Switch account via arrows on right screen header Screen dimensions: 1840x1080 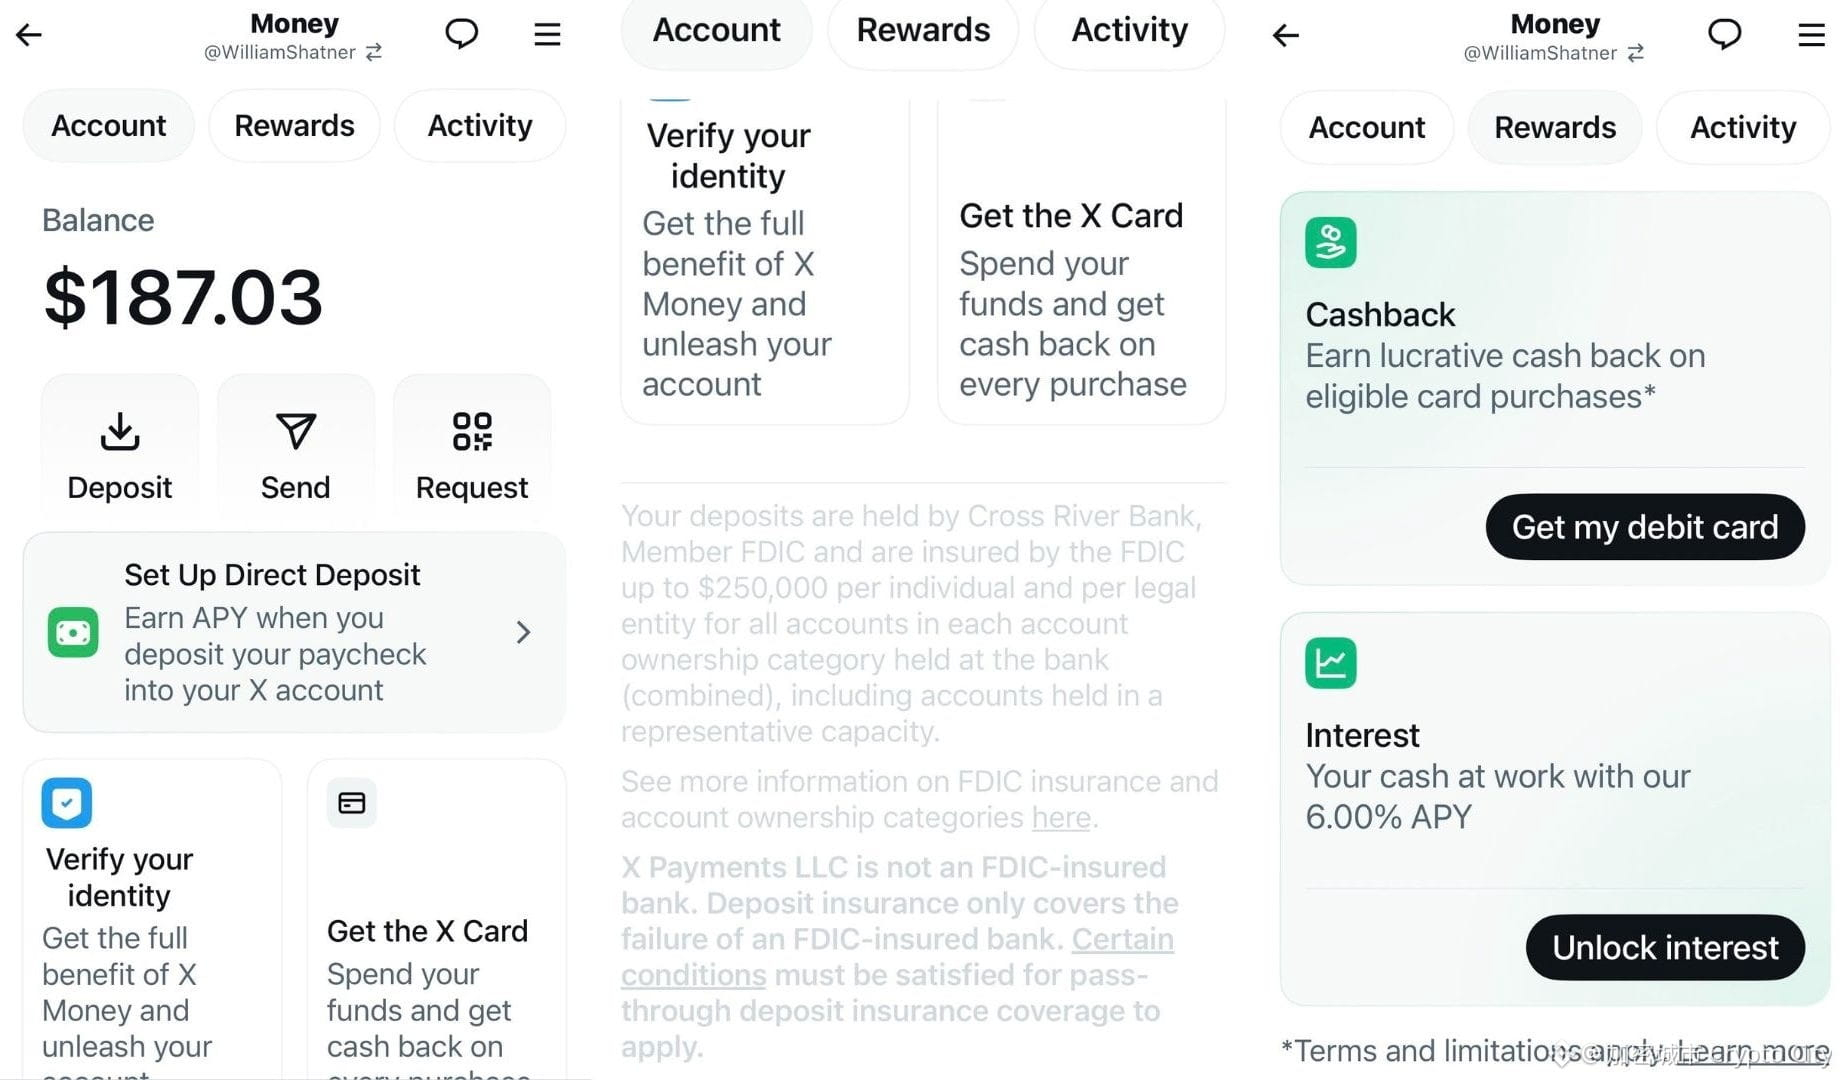click(1636, 53)
